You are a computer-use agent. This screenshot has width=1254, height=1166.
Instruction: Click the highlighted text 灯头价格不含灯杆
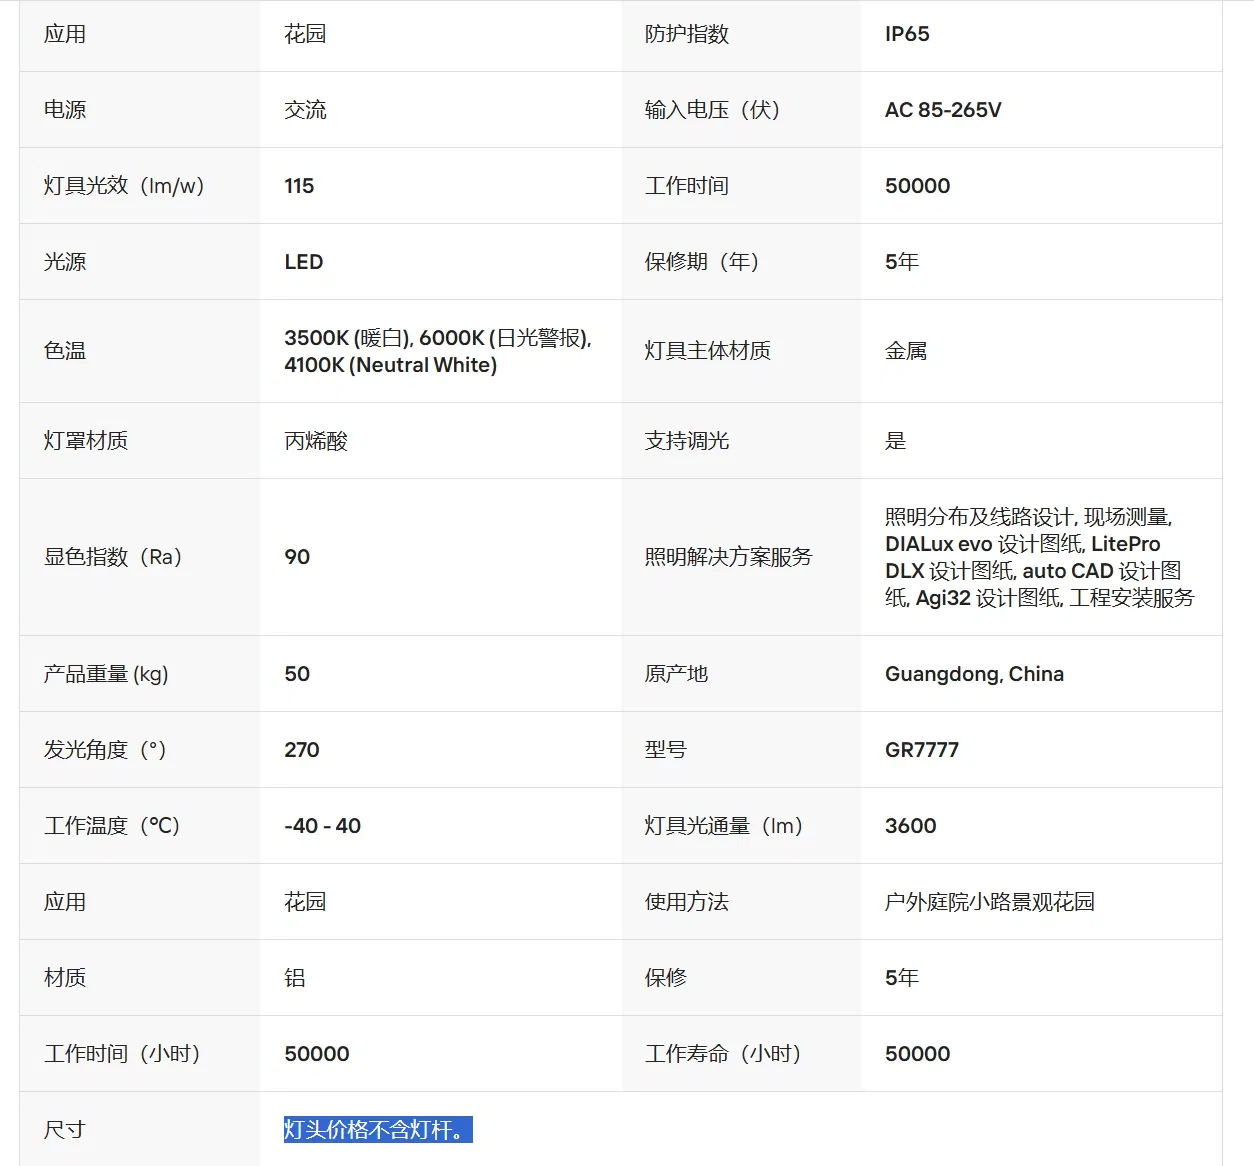pyautogui.click(x=378, y=1130)
